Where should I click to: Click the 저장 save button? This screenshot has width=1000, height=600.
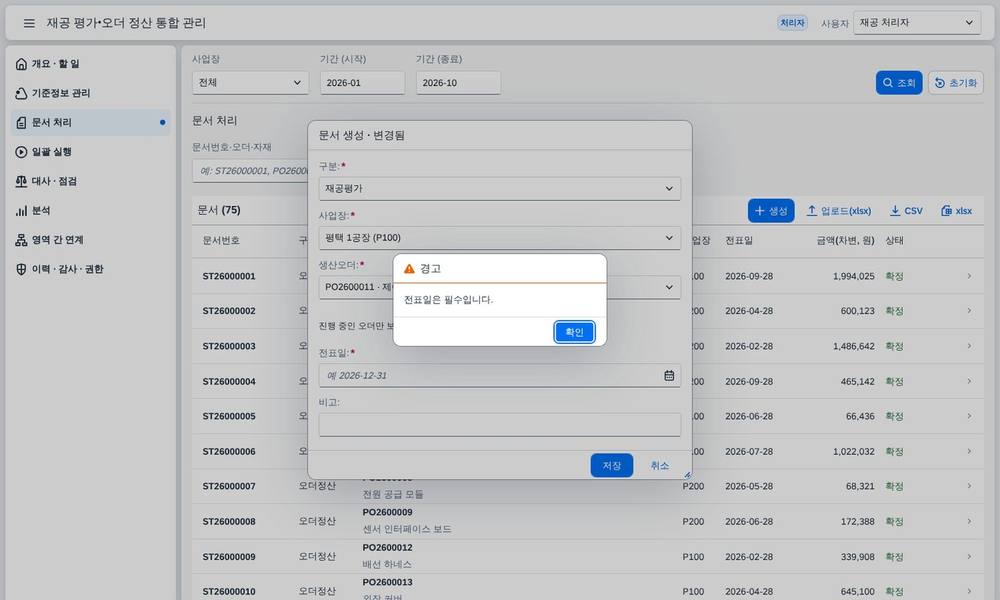(612, 465)
